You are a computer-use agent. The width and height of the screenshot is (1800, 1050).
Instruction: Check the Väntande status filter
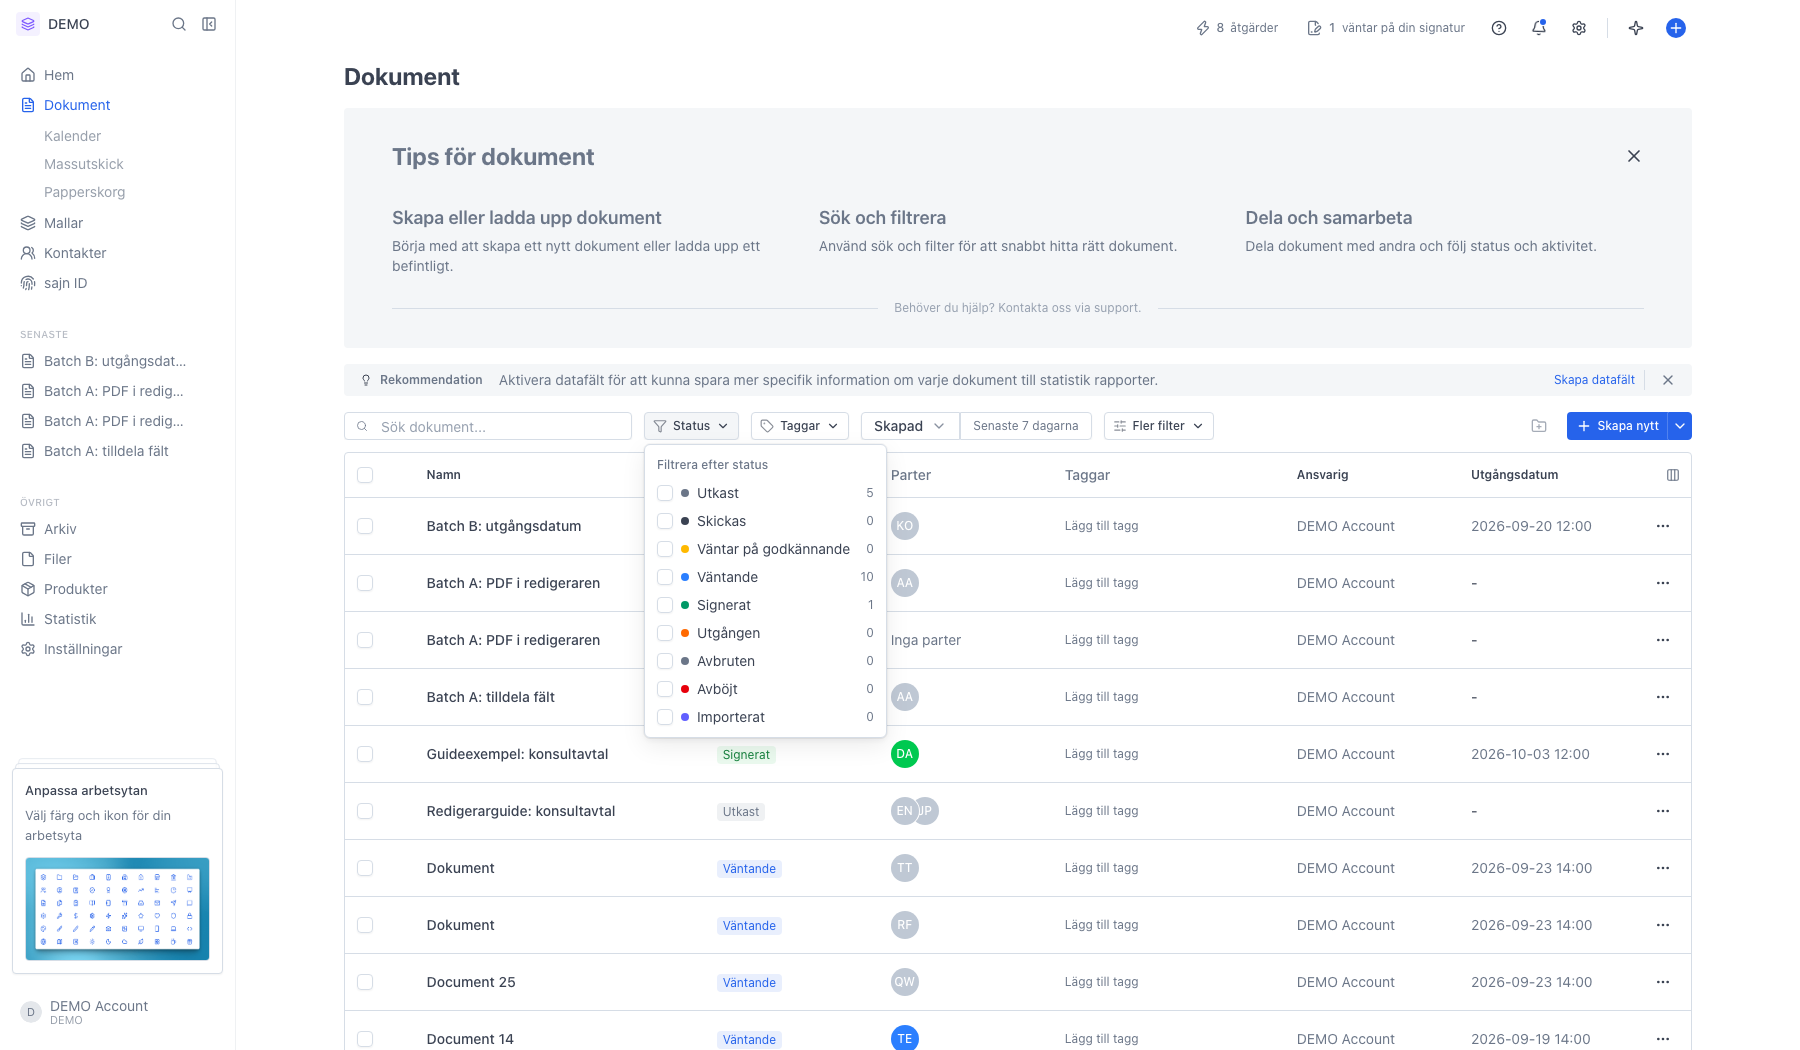pos(665,577)
